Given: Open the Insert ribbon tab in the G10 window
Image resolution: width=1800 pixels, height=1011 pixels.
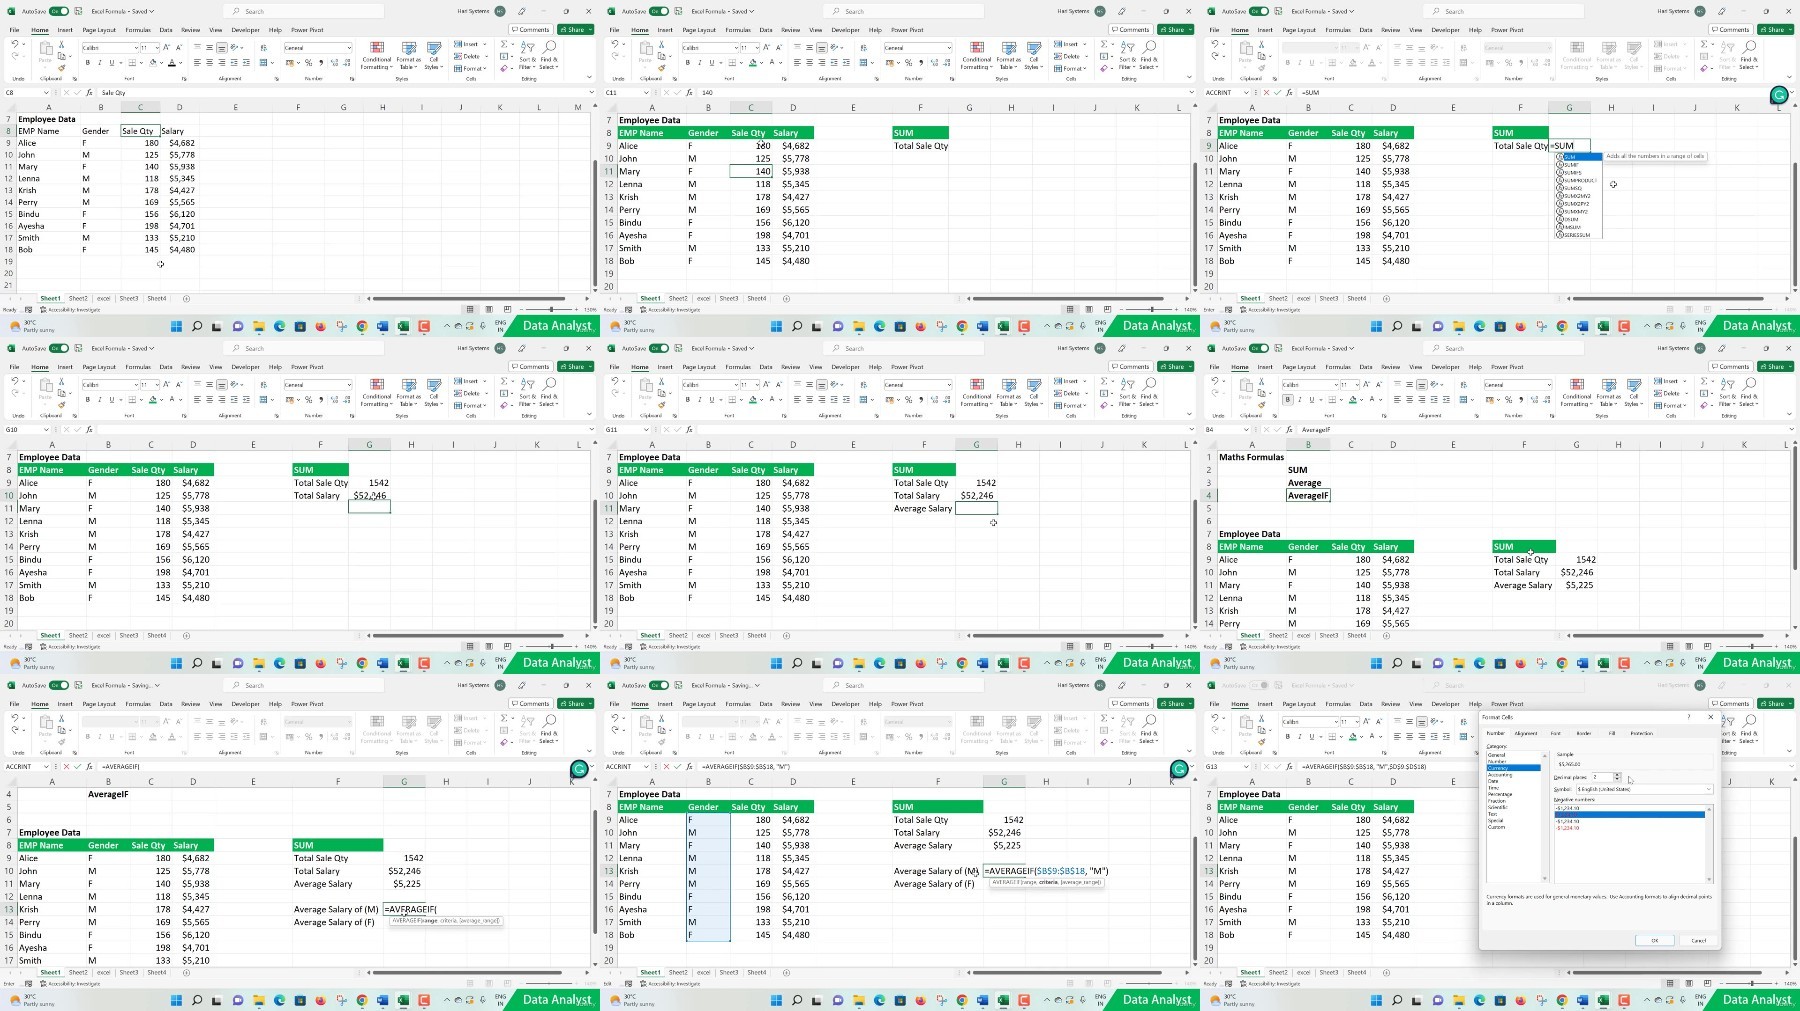Looking at the screenshot, I should (65, 367).
